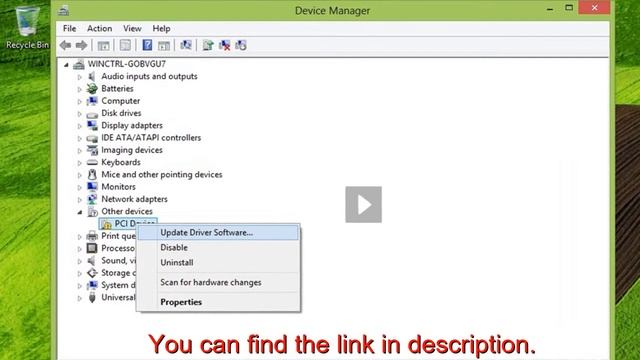Open the Help menu
This screenshot has width=640, height=360.
[161, 29]
